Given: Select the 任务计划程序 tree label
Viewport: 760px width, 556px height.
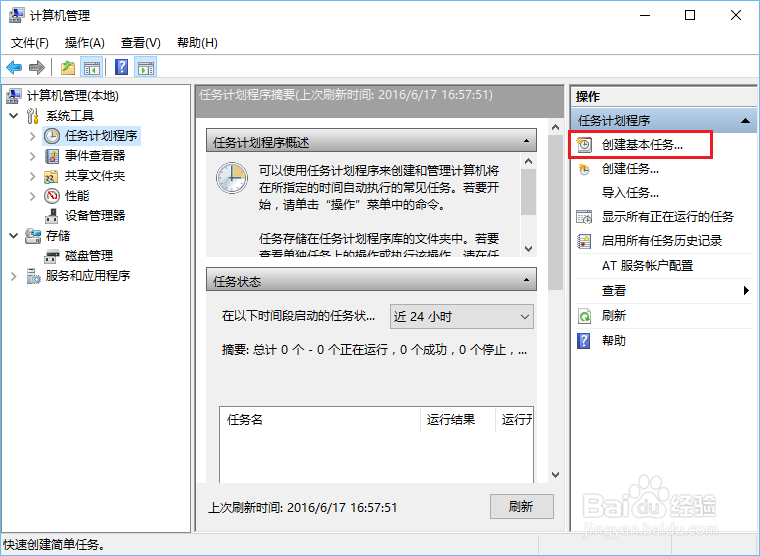Looking at the screenshot, I should click(x=101, y=136).
